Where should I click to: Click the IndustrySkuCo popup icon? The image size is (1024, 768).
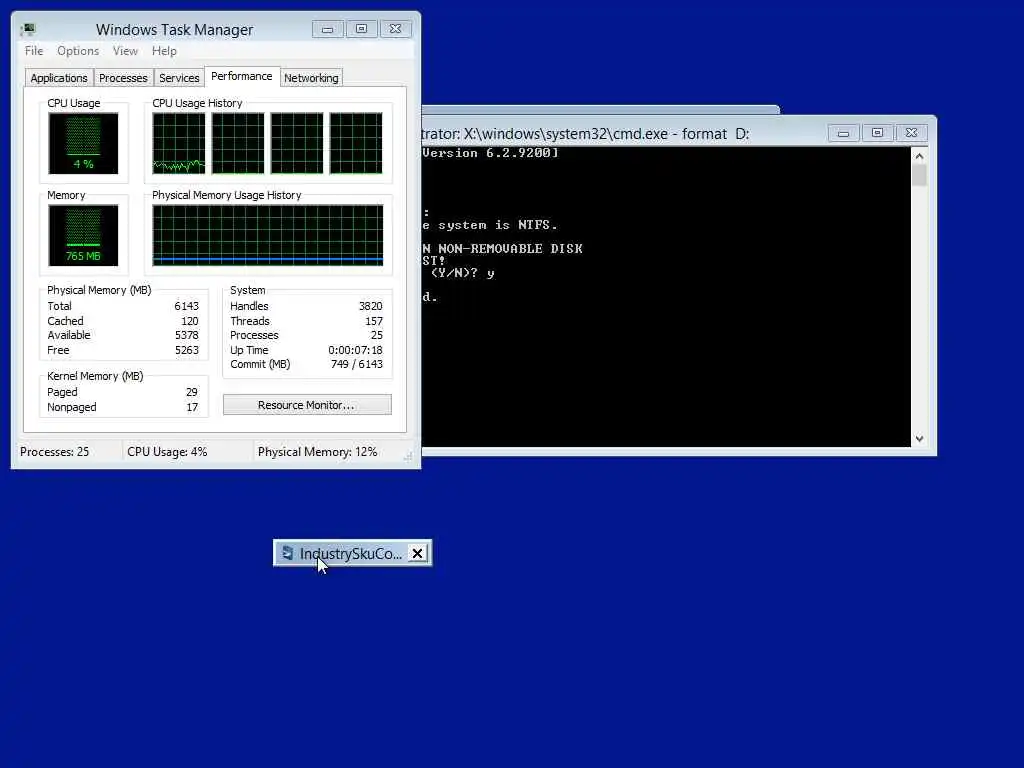(287, 554)
